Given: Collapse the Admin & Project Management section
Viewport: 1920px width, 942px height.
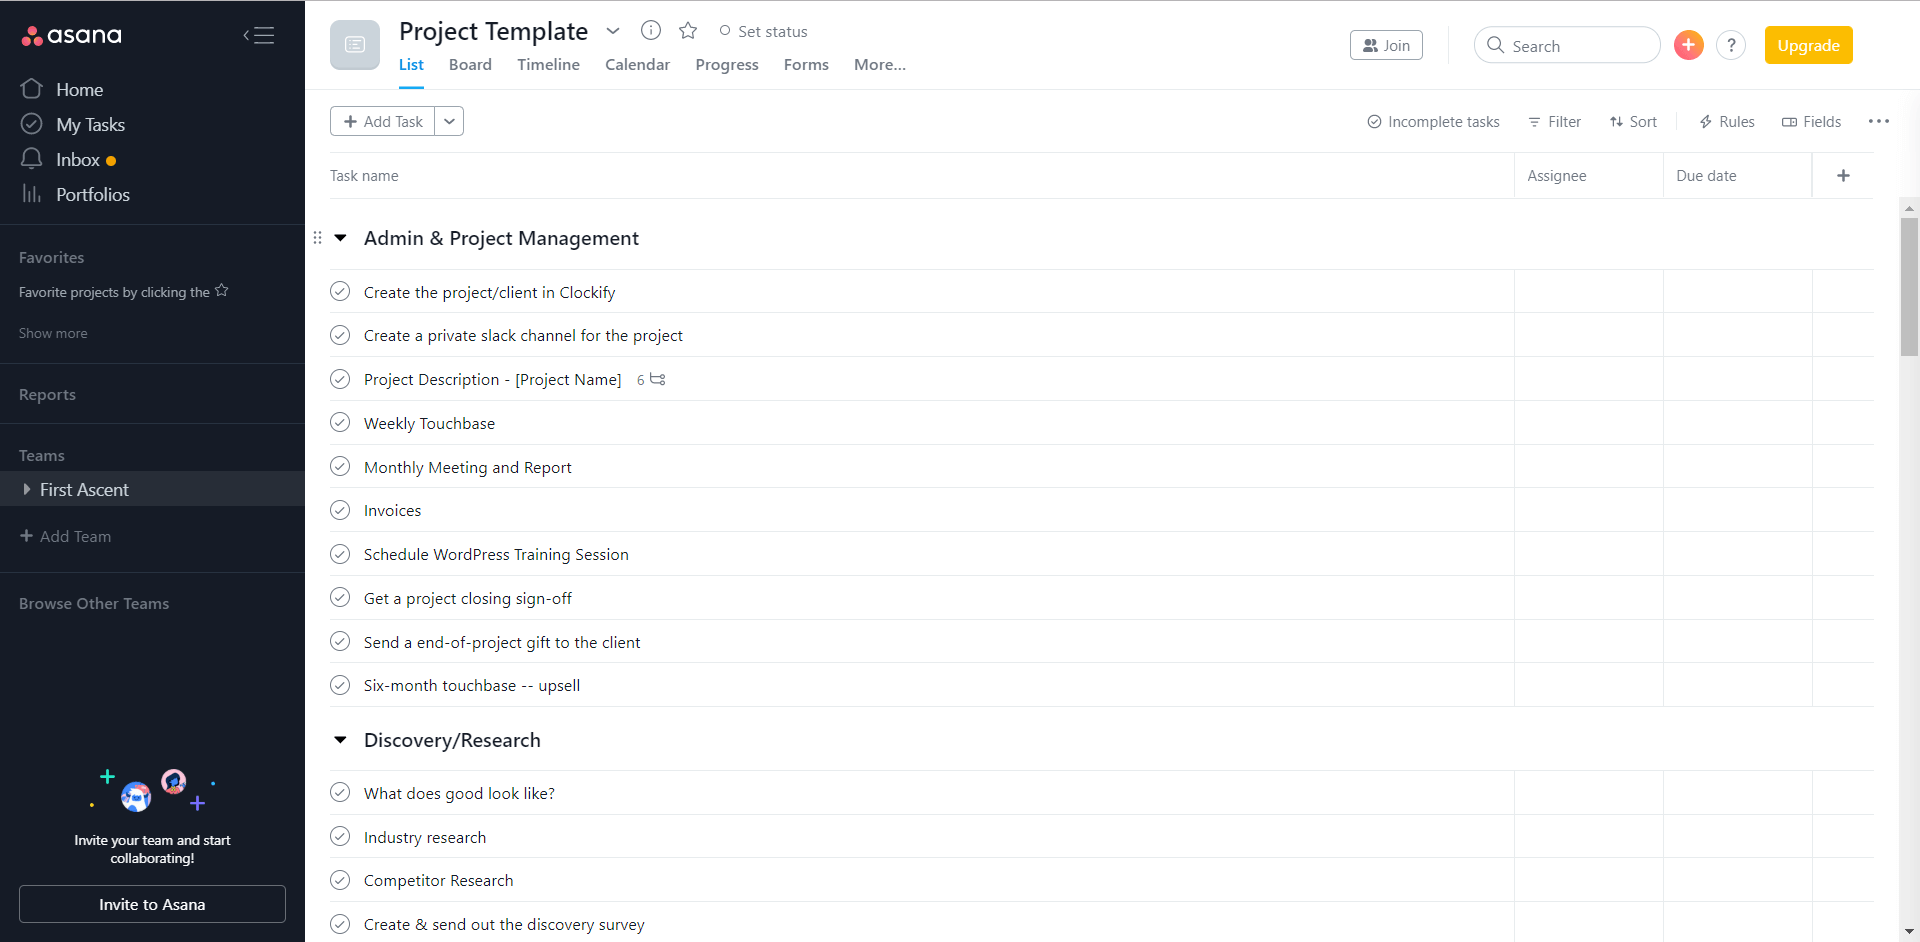Looking at the screenshot, I should [x=341, y=238].
